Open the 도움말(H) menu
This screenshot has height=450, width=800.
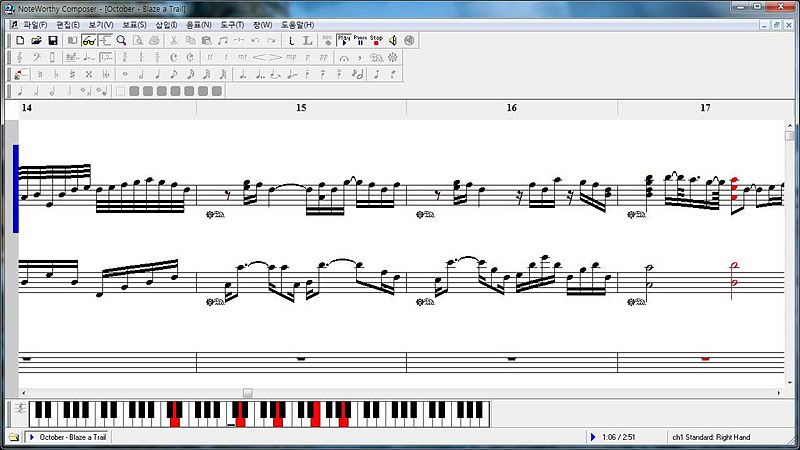coord(298,24)
